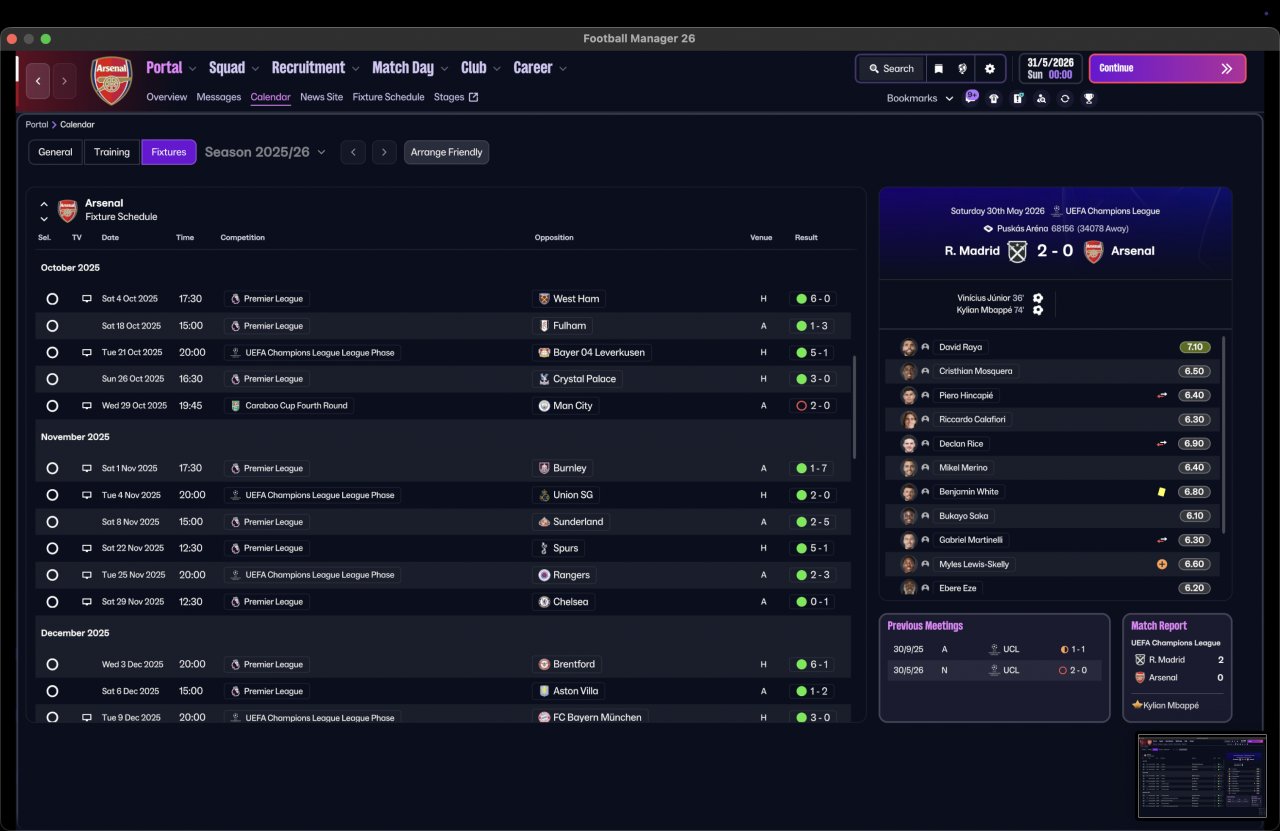This screenshot has width=1280, height=831.
Task: Select the Crystal Palace fixture radio button
Action: pos(52,379)
